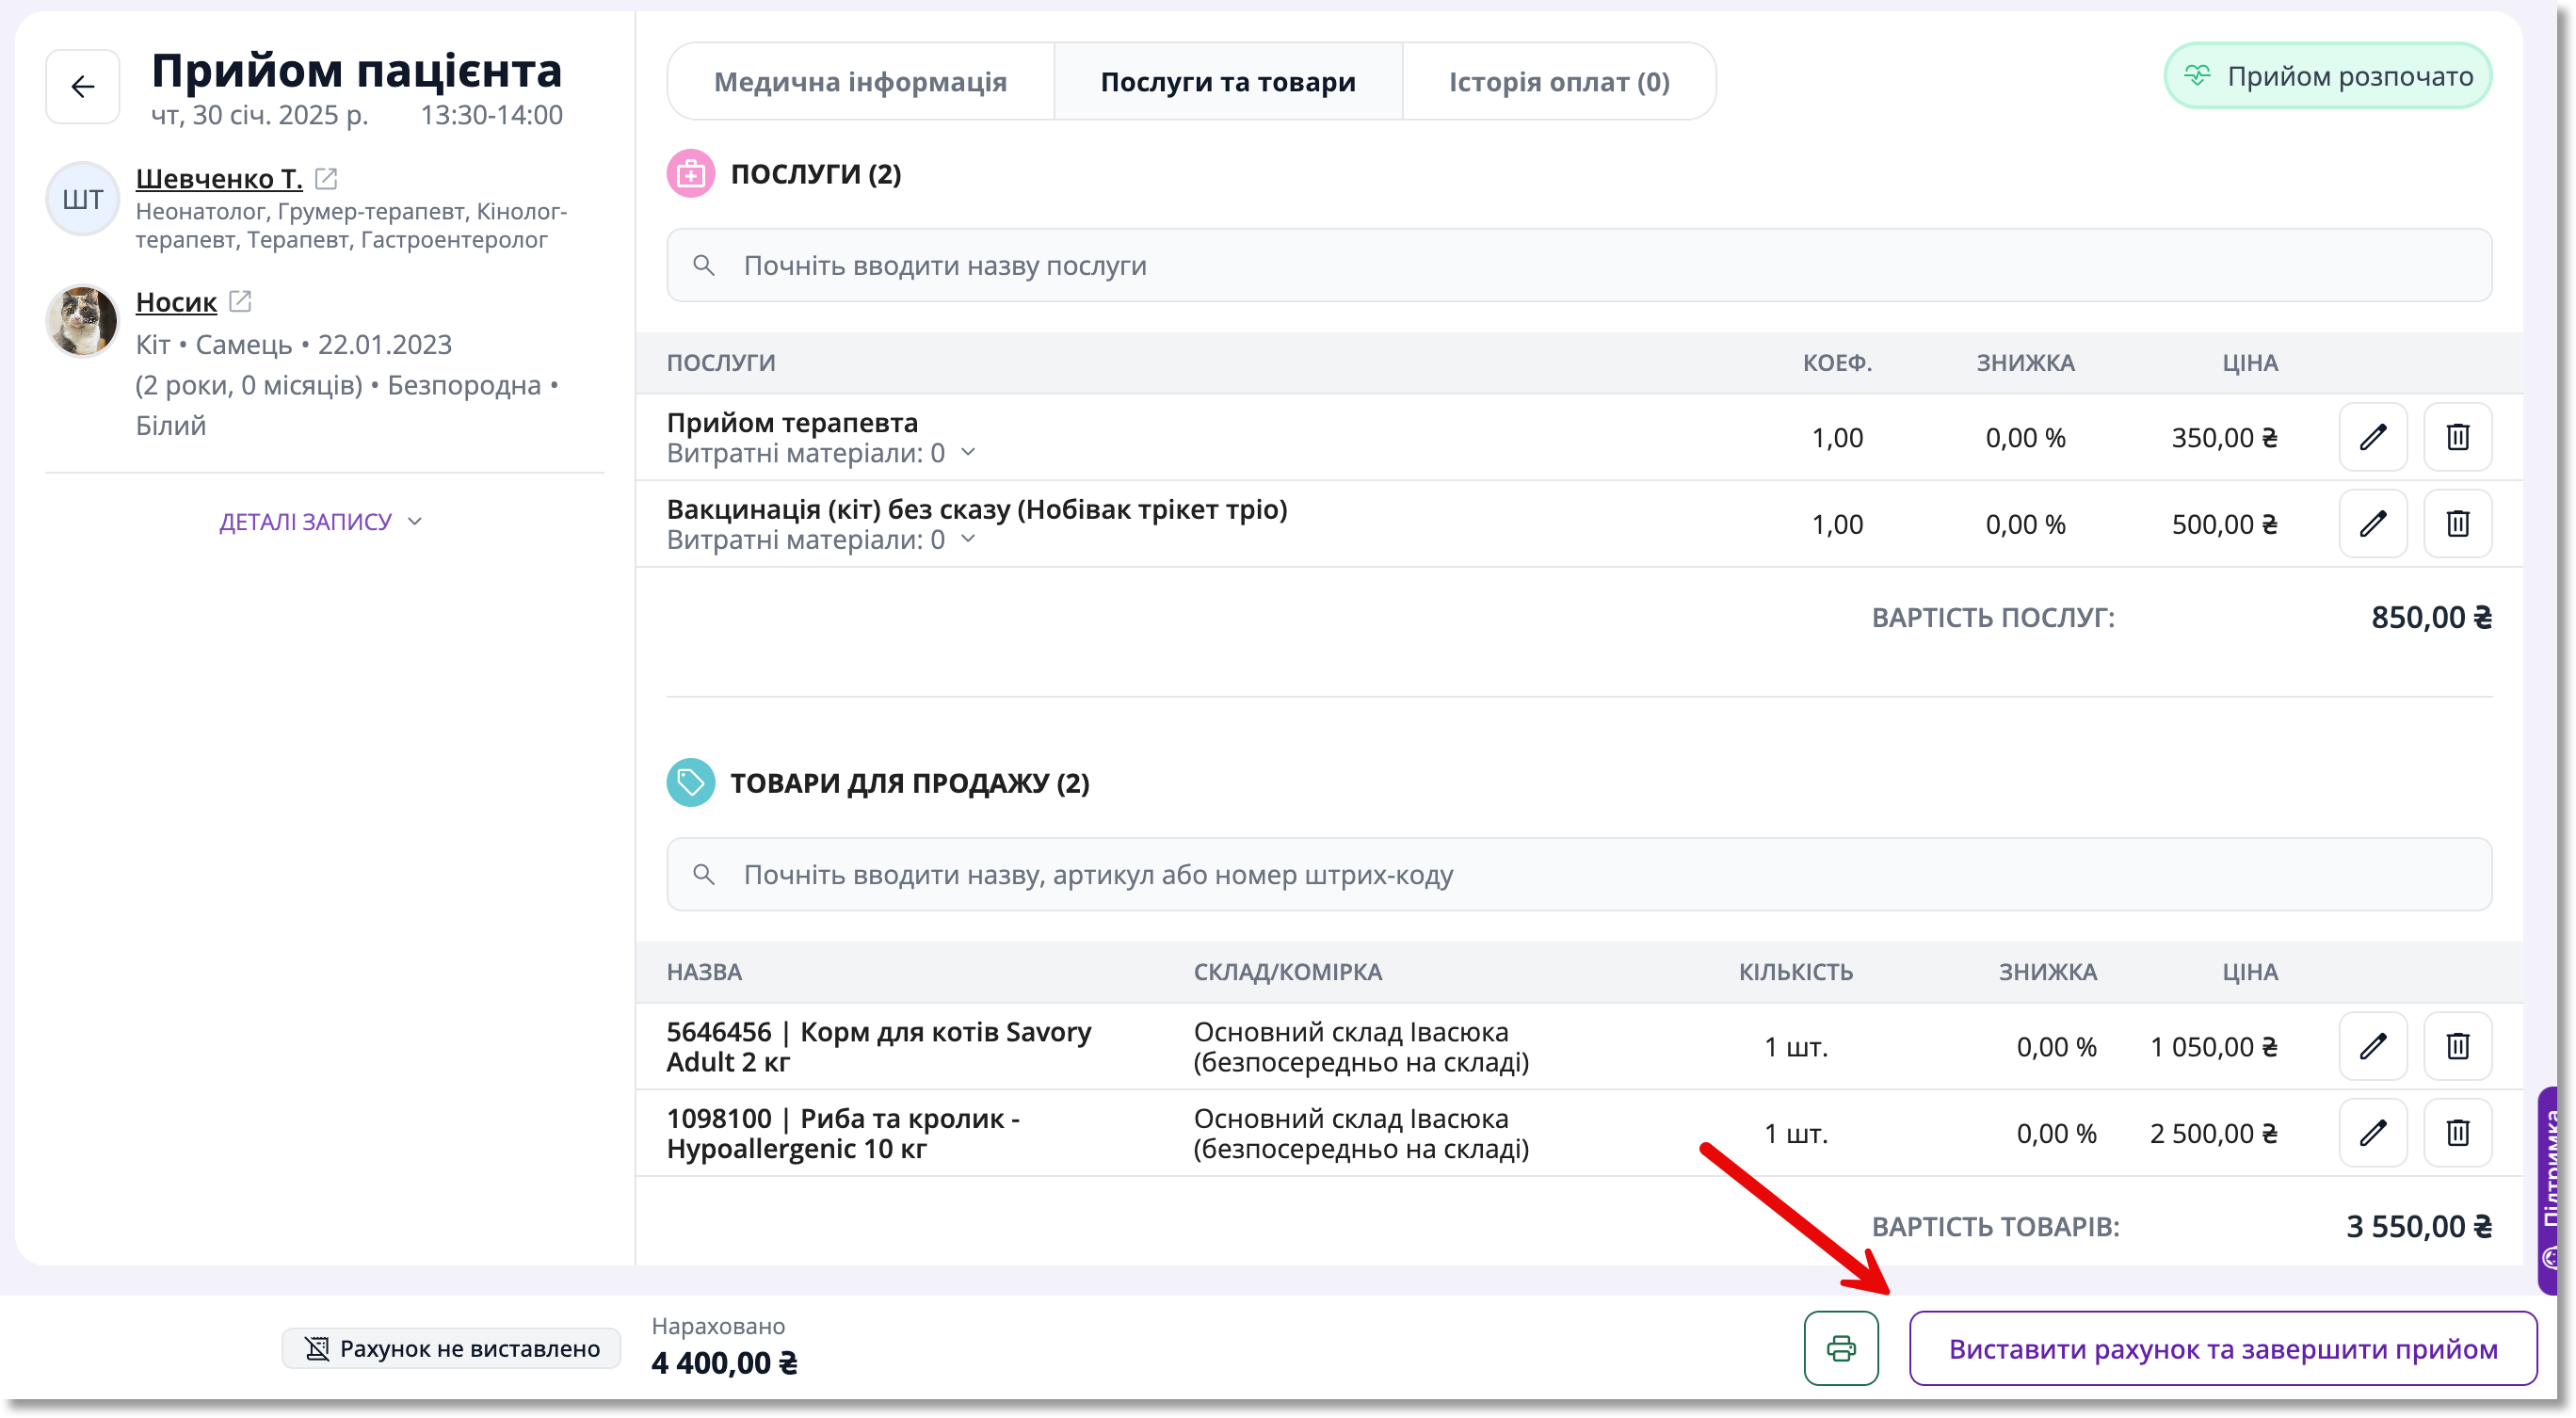Delete the Корм для котів Savory product

click(2457, 1046)
